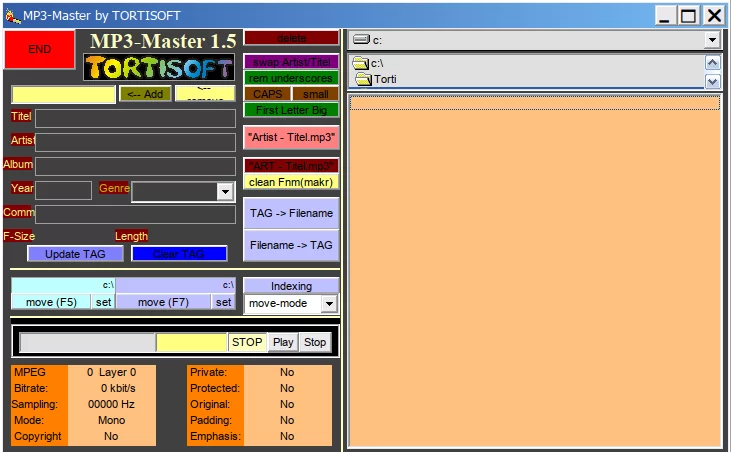Minimize the MP3-Master window
The height and width of the screenshot is (452, 731).
coord(664,16)
